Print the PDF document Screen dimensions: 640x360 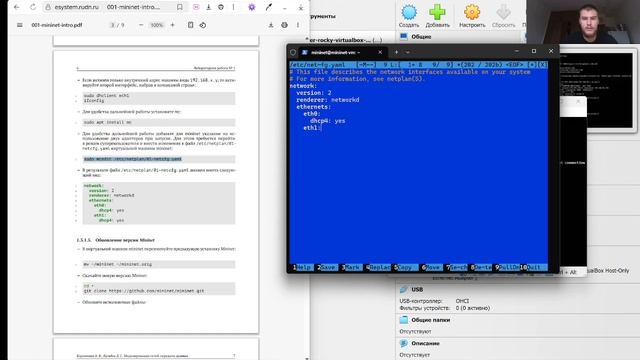click(284, 25)
